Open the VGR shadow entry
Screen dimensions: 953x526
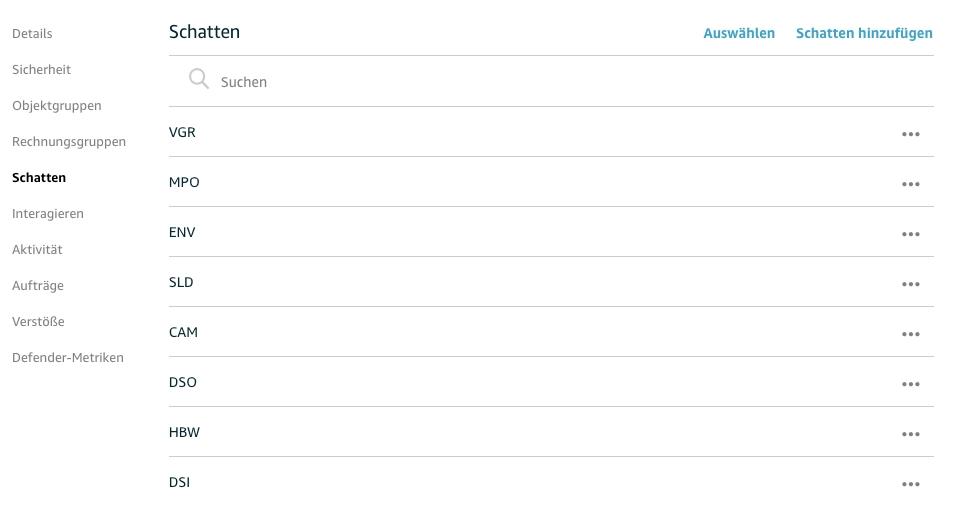[x=182, y=132]
